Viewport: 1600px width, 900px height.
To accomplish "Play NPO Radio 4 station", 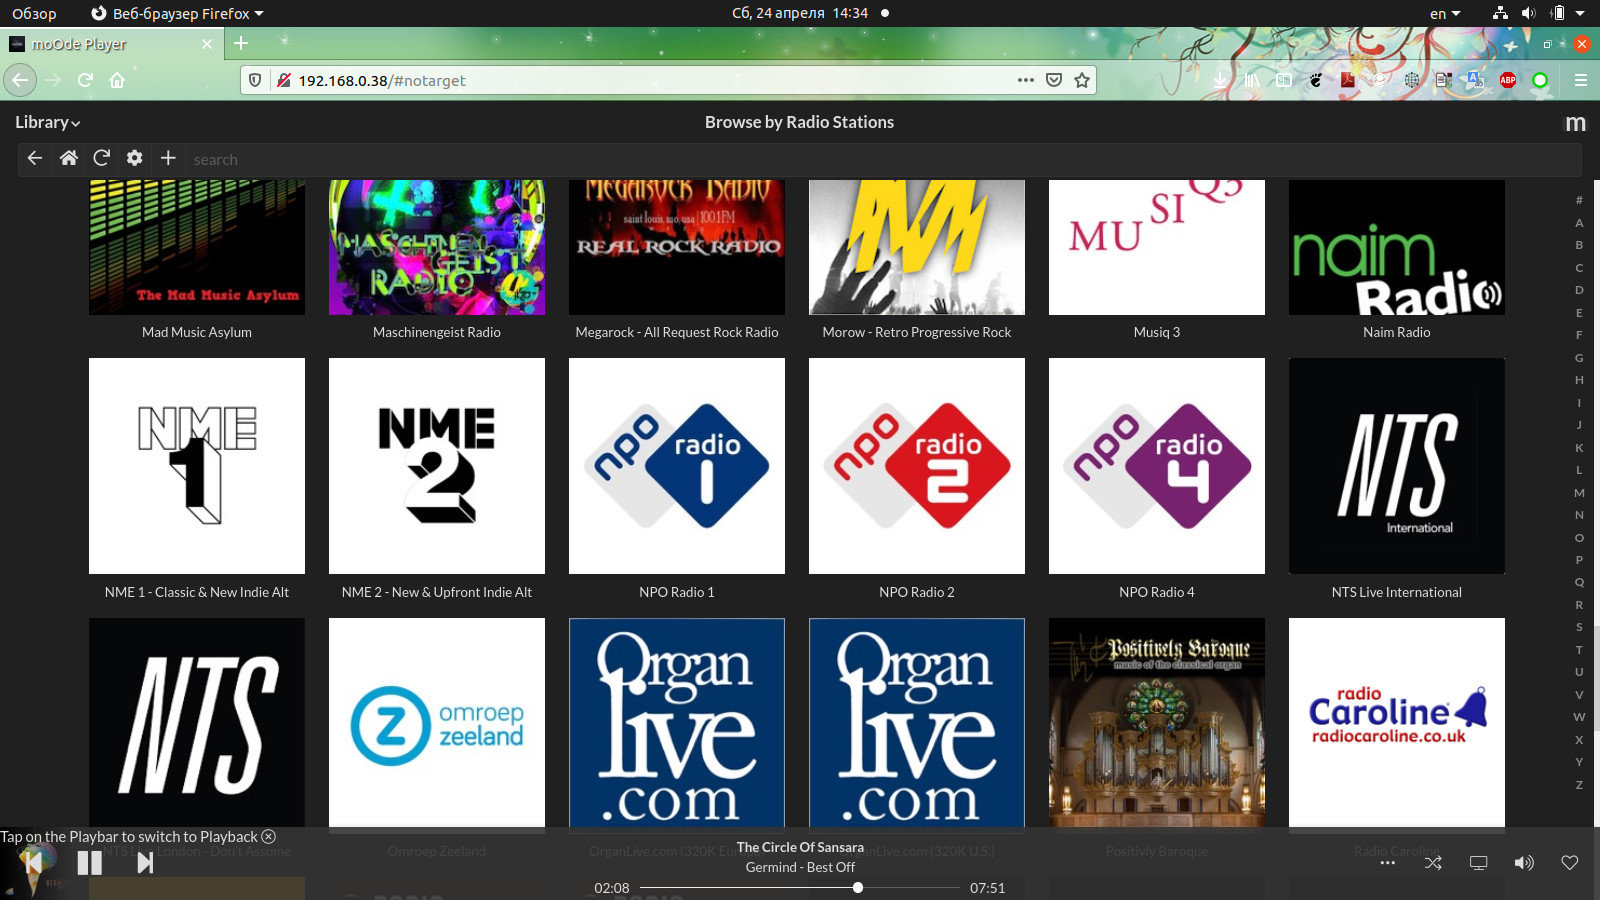I will [1157, 466].
